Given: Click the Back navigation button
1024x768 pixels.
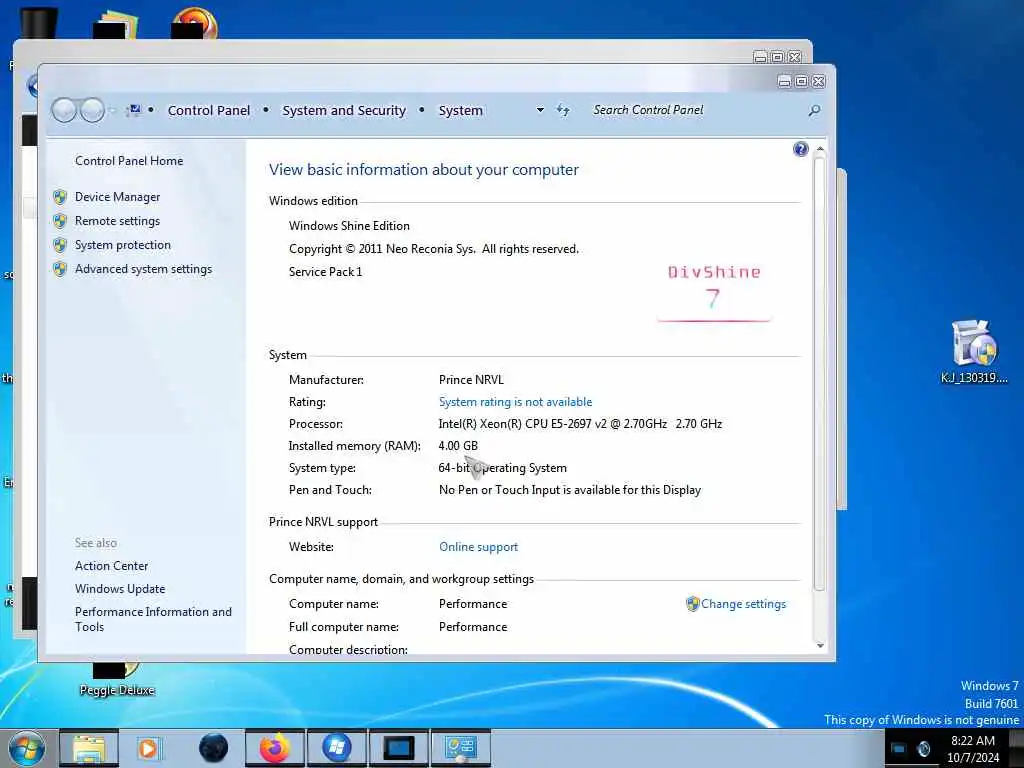Looking at the screenshot, I should point(64,110).
